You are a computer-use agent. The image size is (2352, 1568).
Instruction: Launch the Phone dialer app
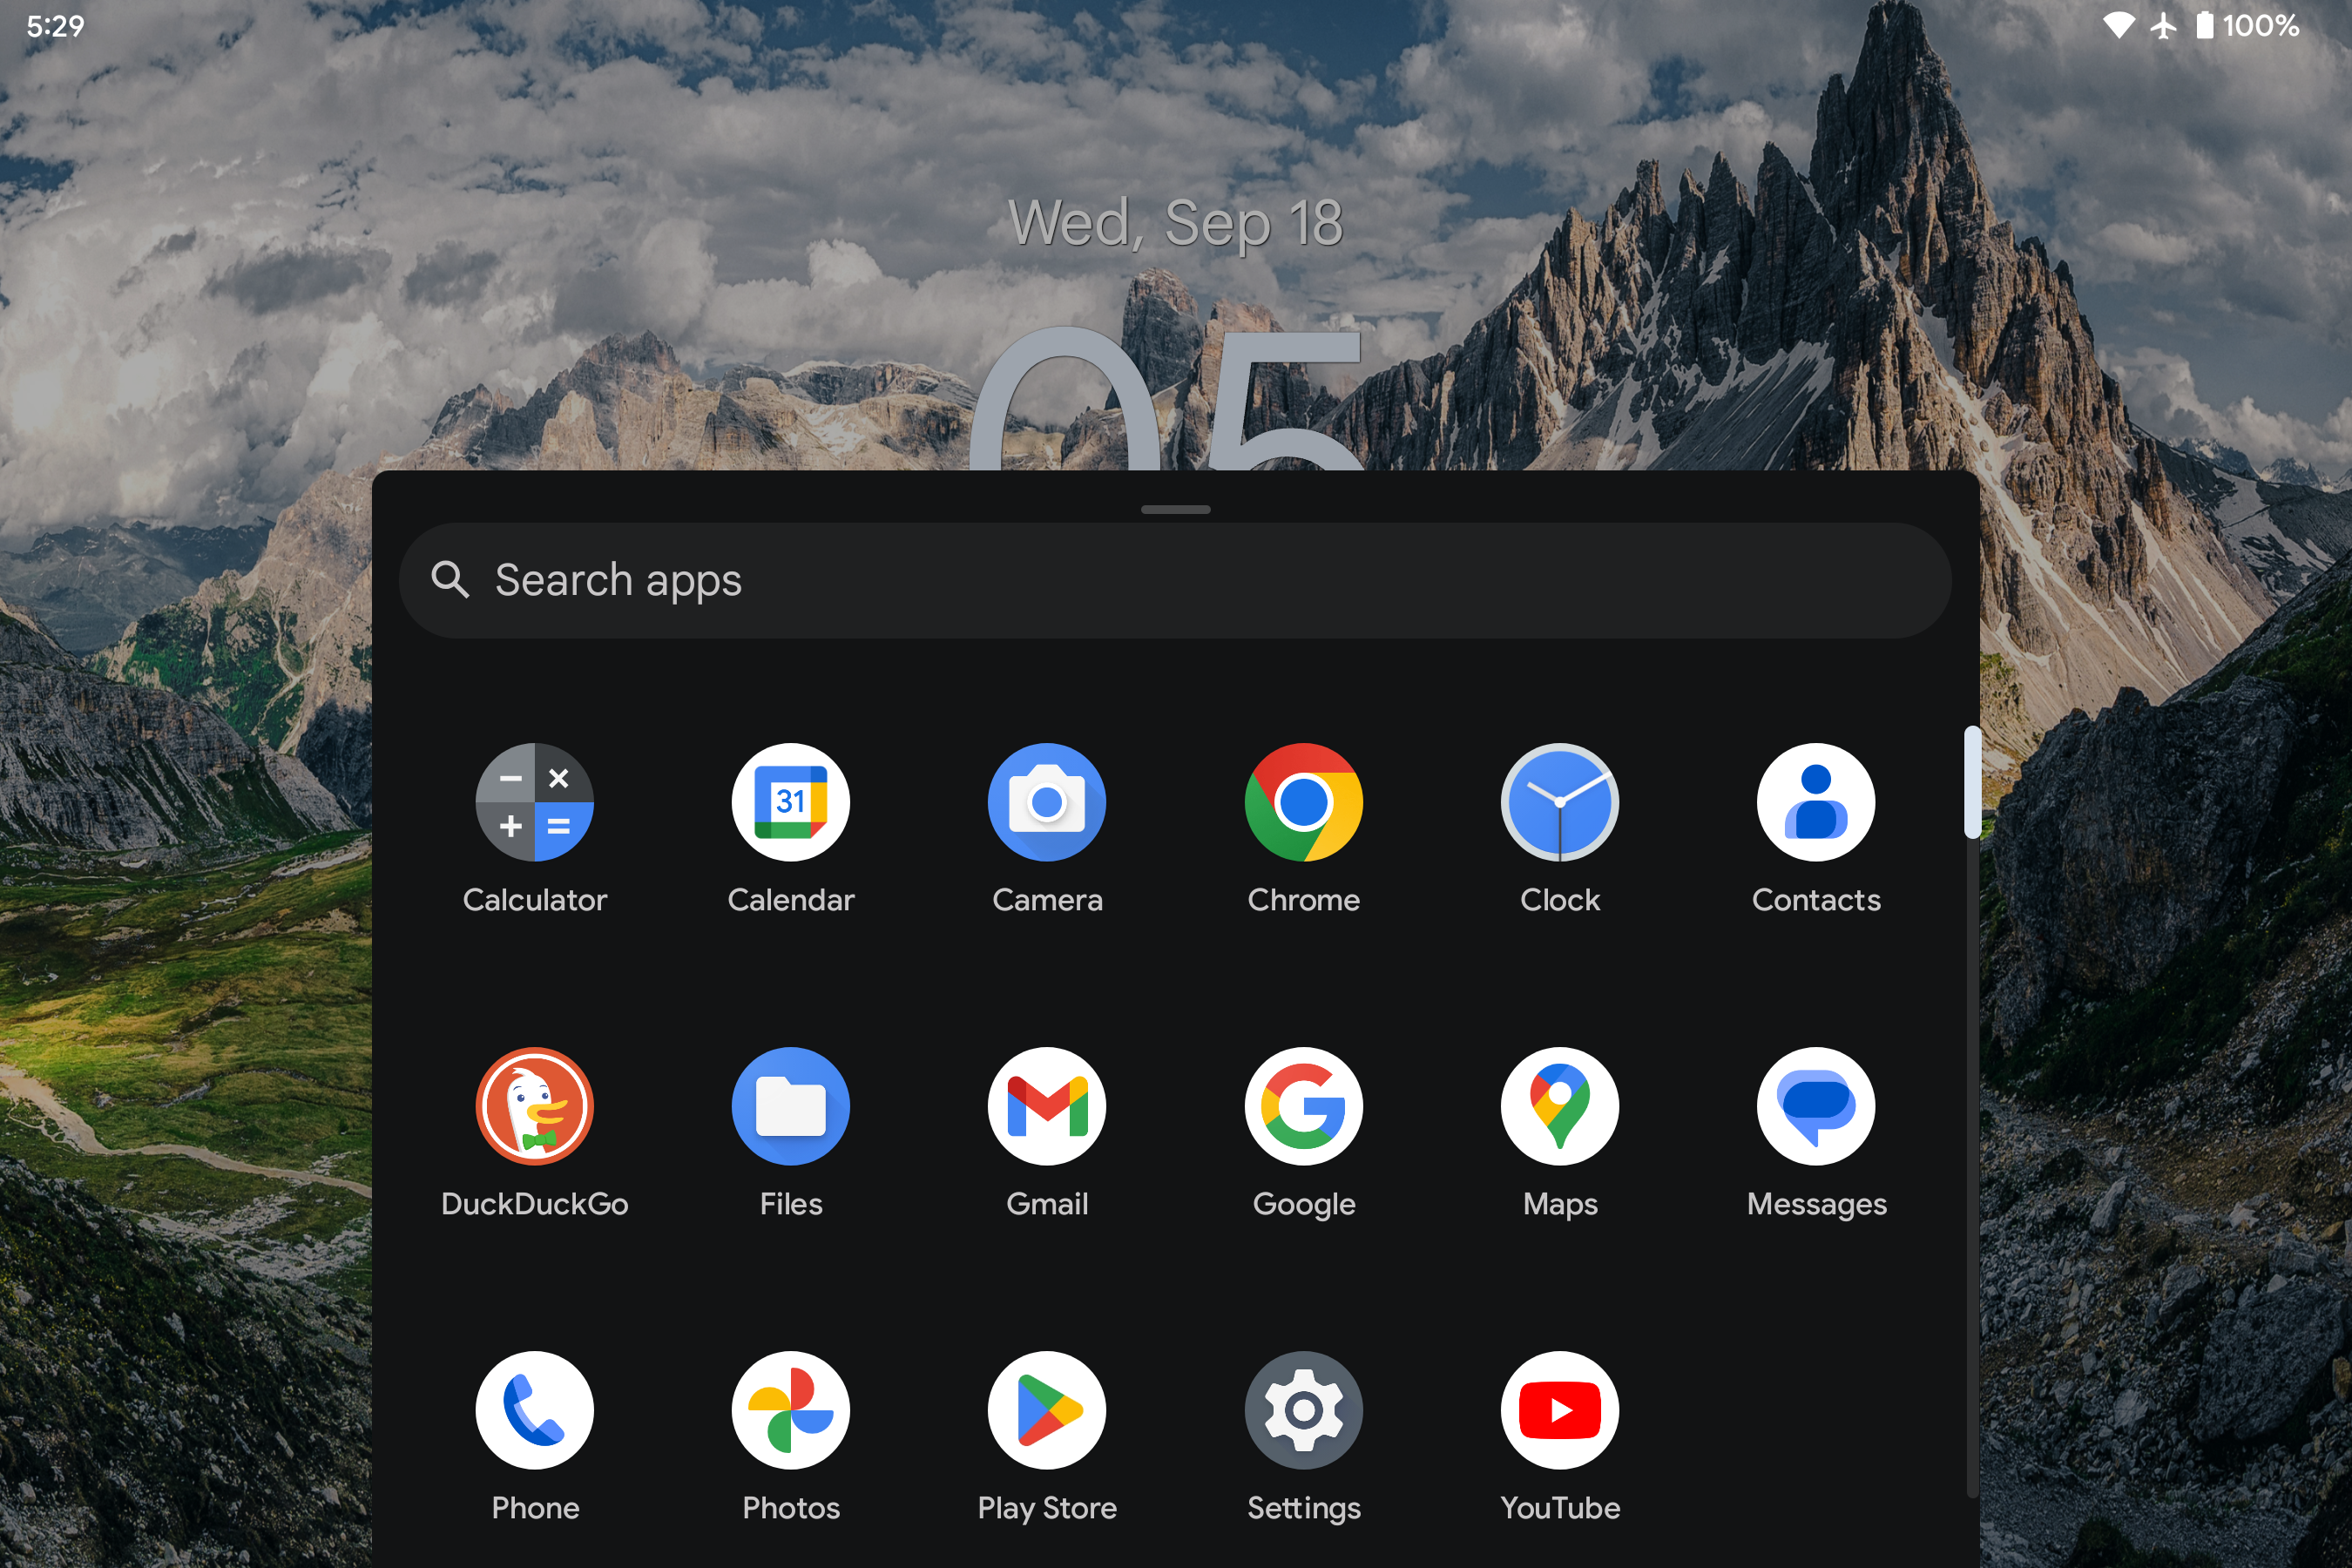534,1410
